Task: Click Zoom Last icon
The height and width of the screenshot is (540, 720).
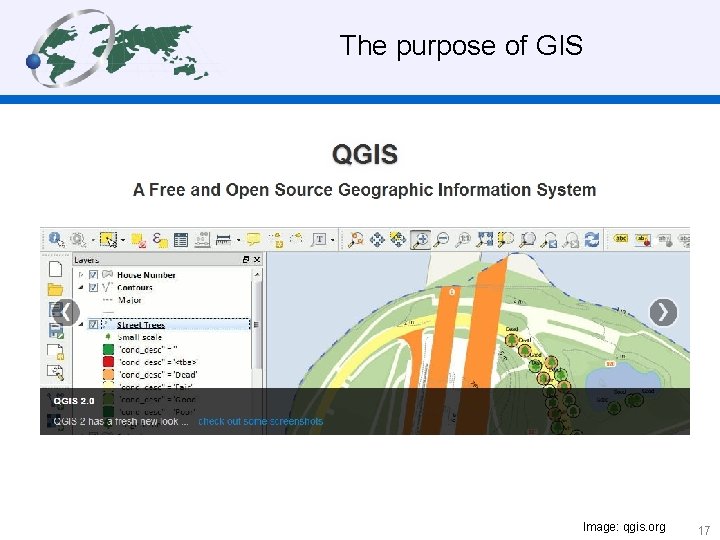Action: click(x=549, y=240)
